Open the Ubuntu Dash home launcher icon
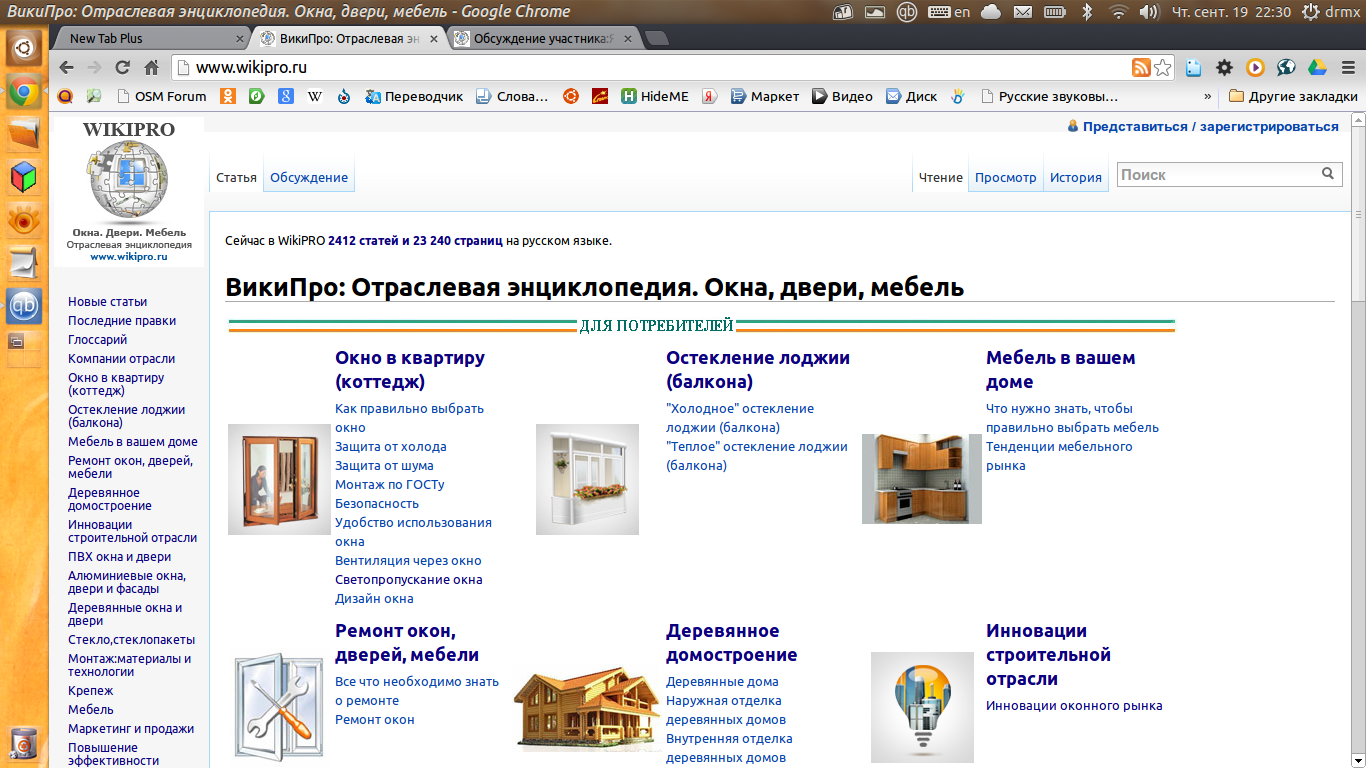This screenshot has height=768, width=1366. click(x=24, y=47)
